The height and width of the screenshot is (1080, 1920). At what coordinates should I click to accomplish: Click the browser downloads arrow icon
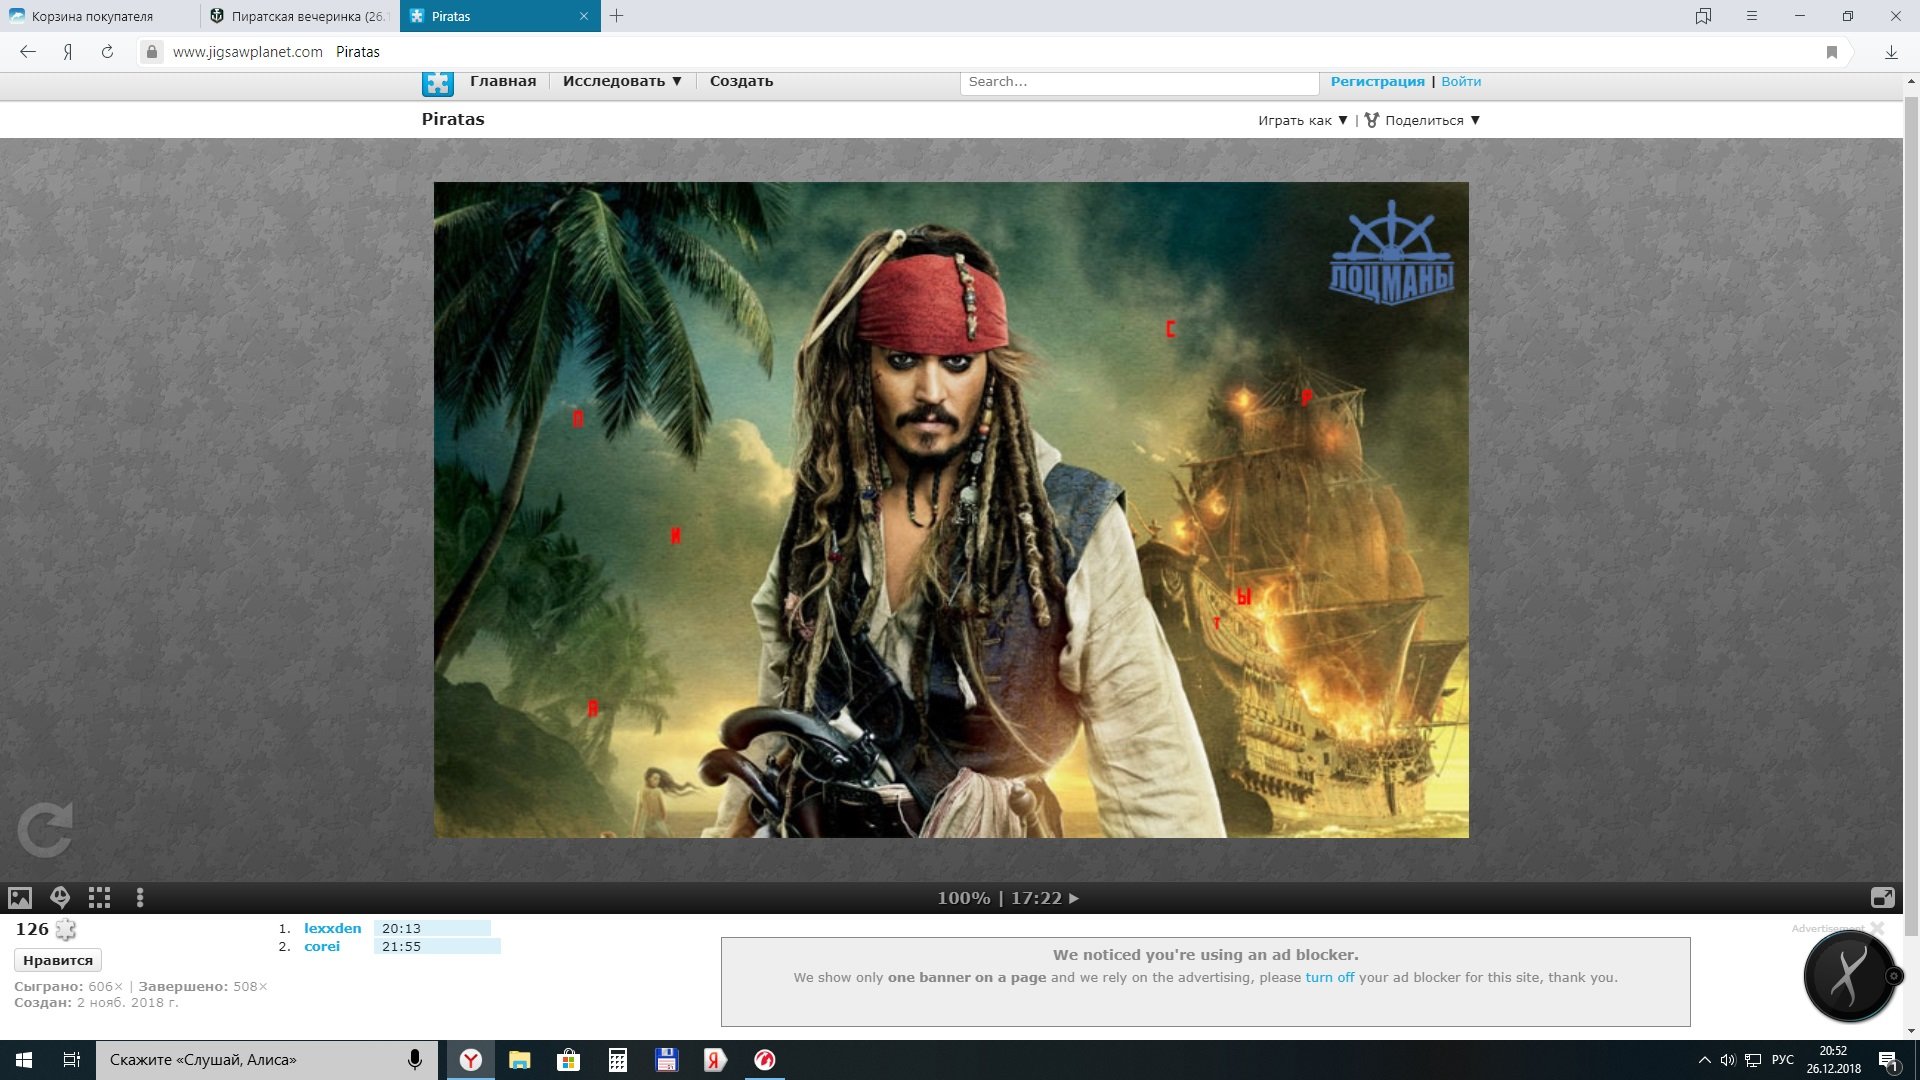pyautogui.click(x=1891, y=52)
